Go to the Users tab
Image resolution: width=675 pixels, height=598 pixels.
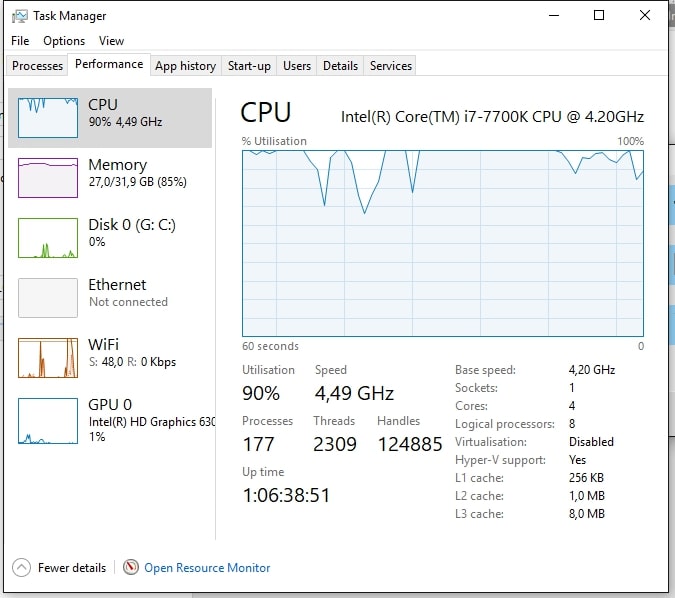[297, 66]
